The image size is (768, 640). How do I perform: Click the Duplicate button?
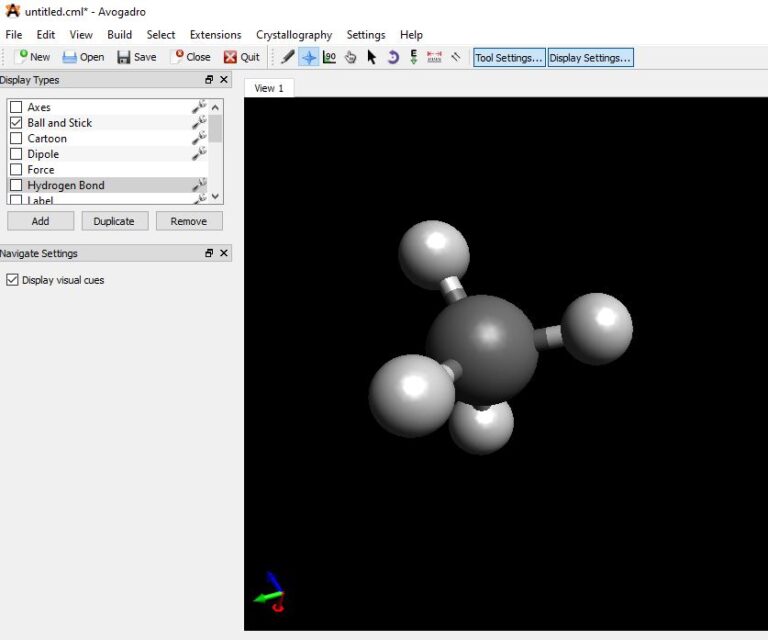[x=114, y=221]
